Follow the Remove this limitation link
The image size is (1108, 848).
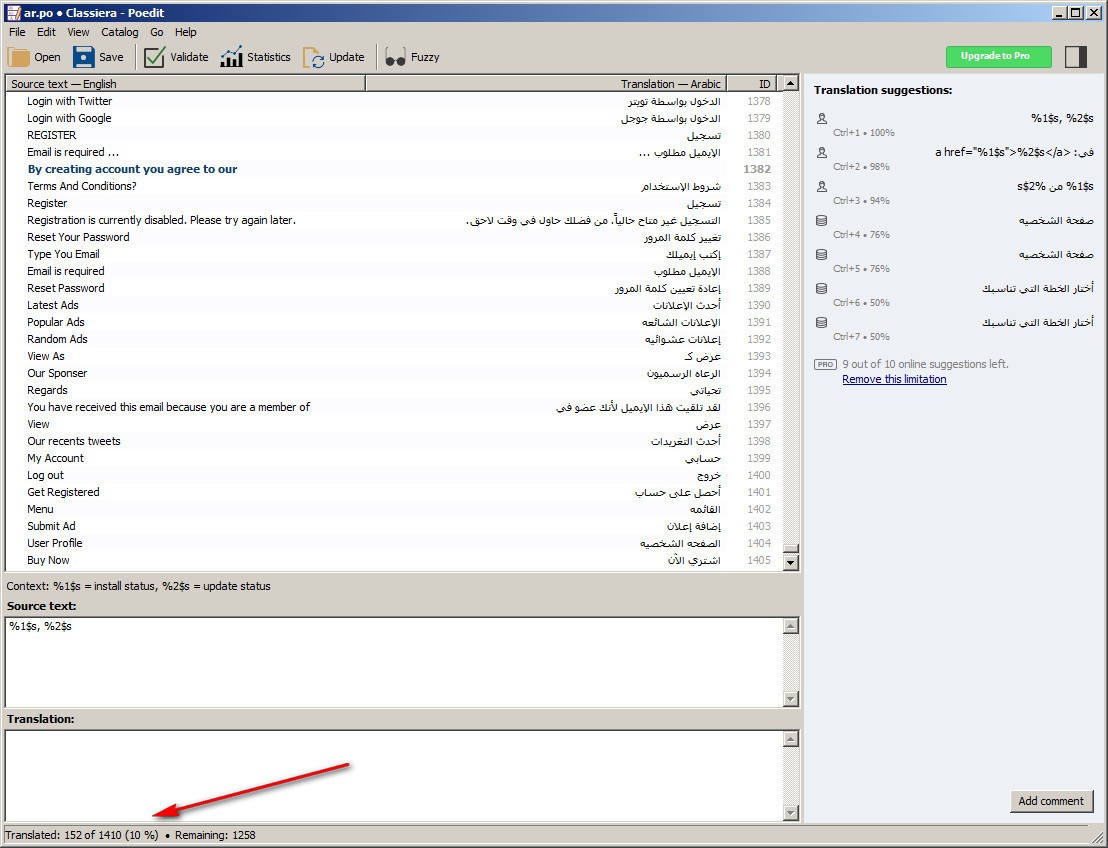point(894,379)
